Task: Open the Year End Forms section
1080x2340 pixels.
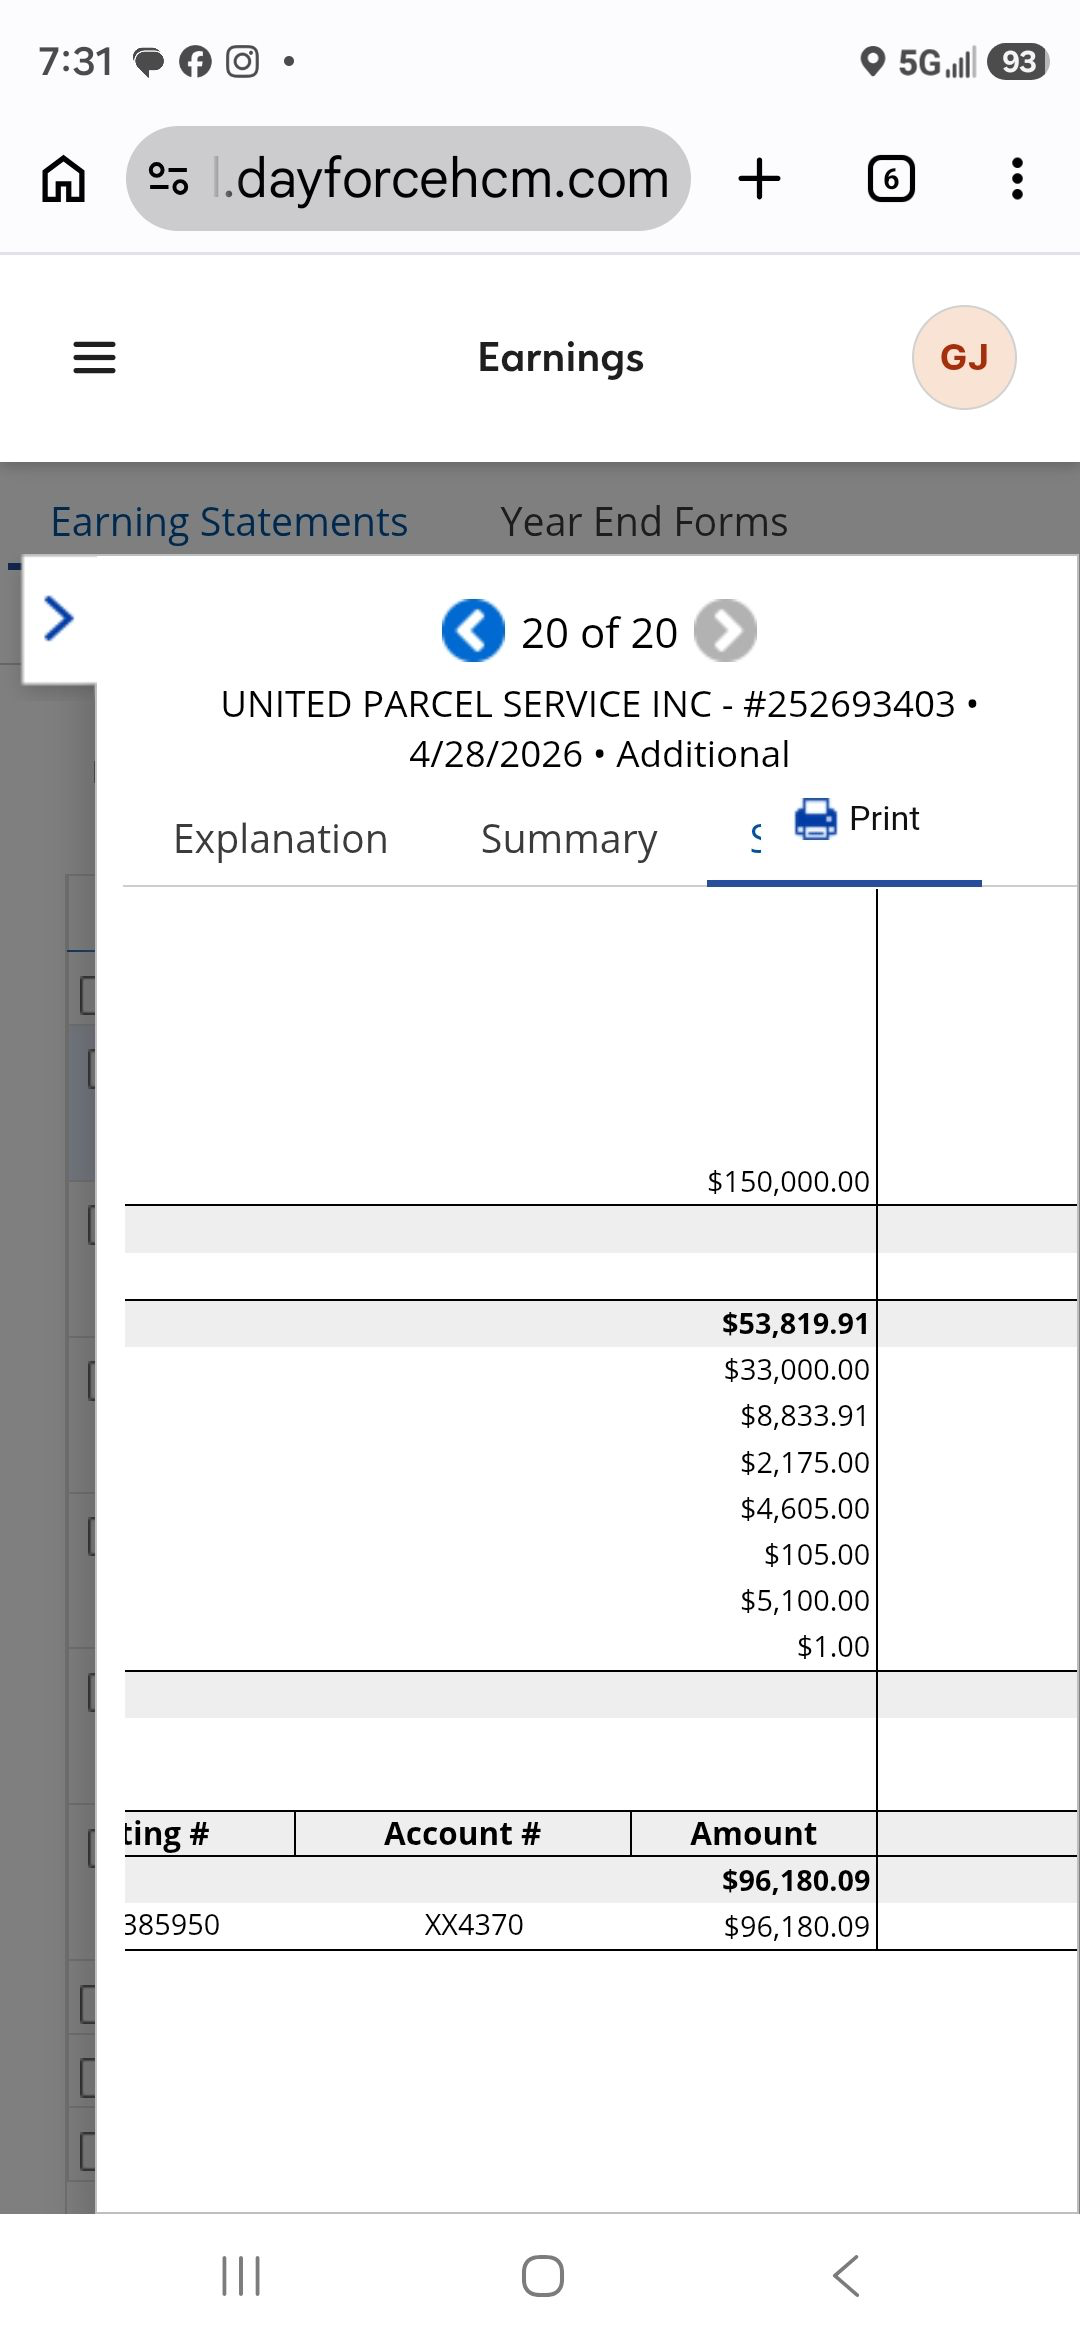Action: coord(643,522)
